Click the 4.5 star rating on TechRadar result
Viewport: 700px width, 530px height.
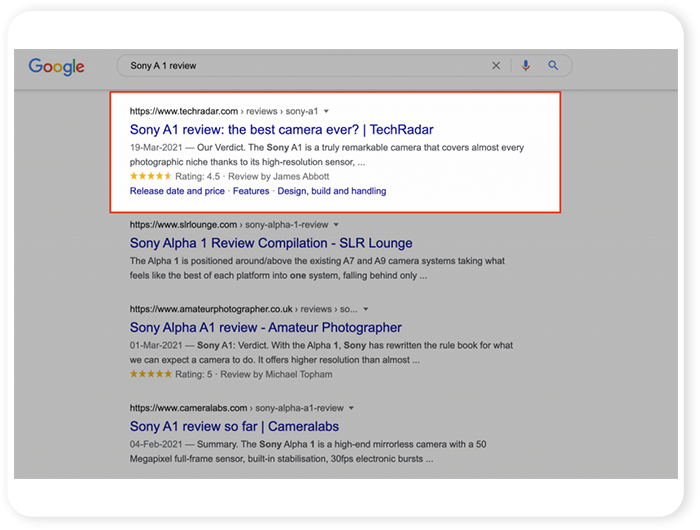point(150,176)
